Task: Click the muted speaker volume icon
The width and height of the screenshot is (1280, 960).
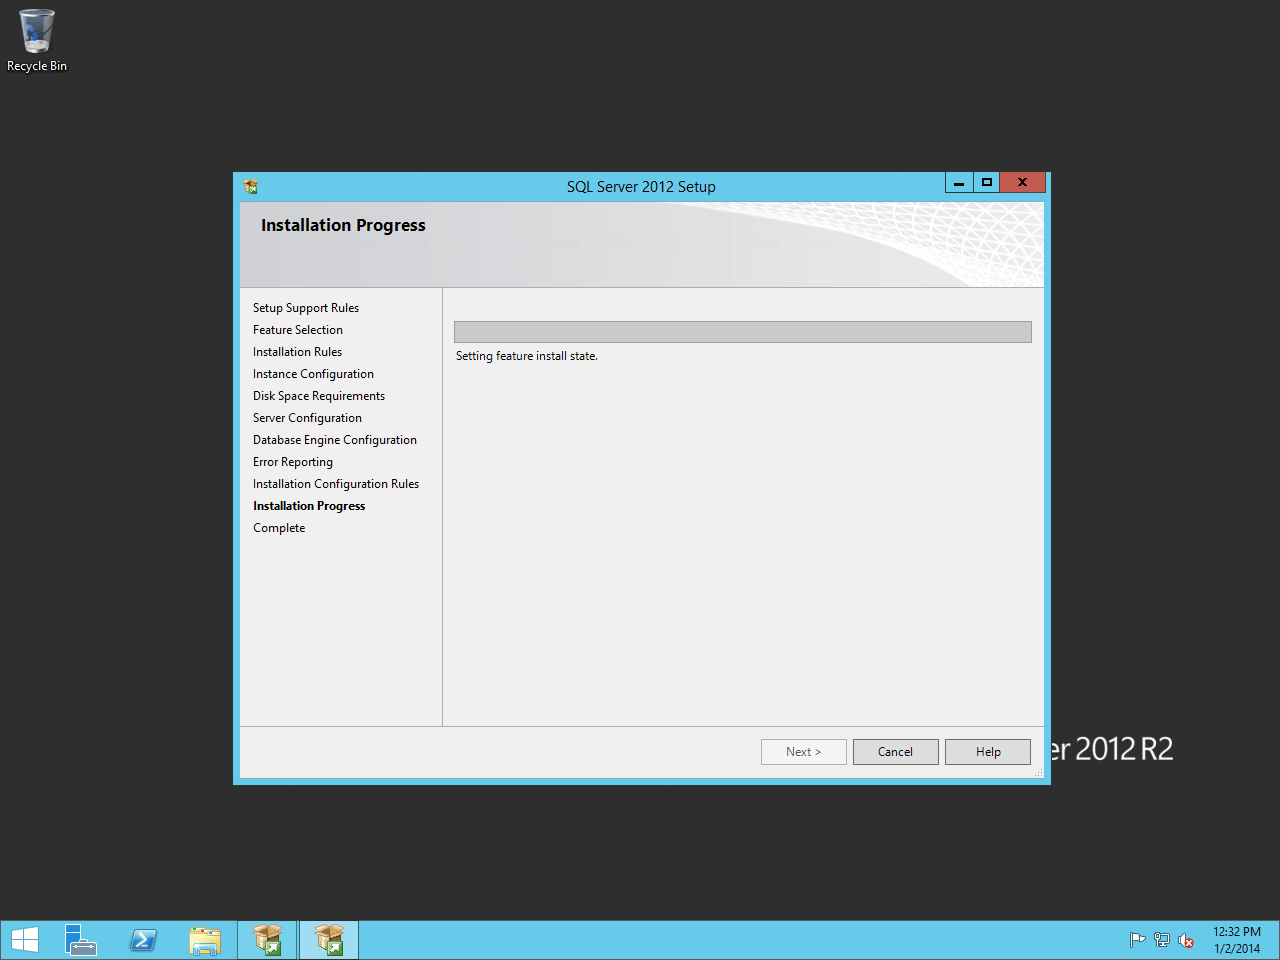Action: [x=1186, y=940]
